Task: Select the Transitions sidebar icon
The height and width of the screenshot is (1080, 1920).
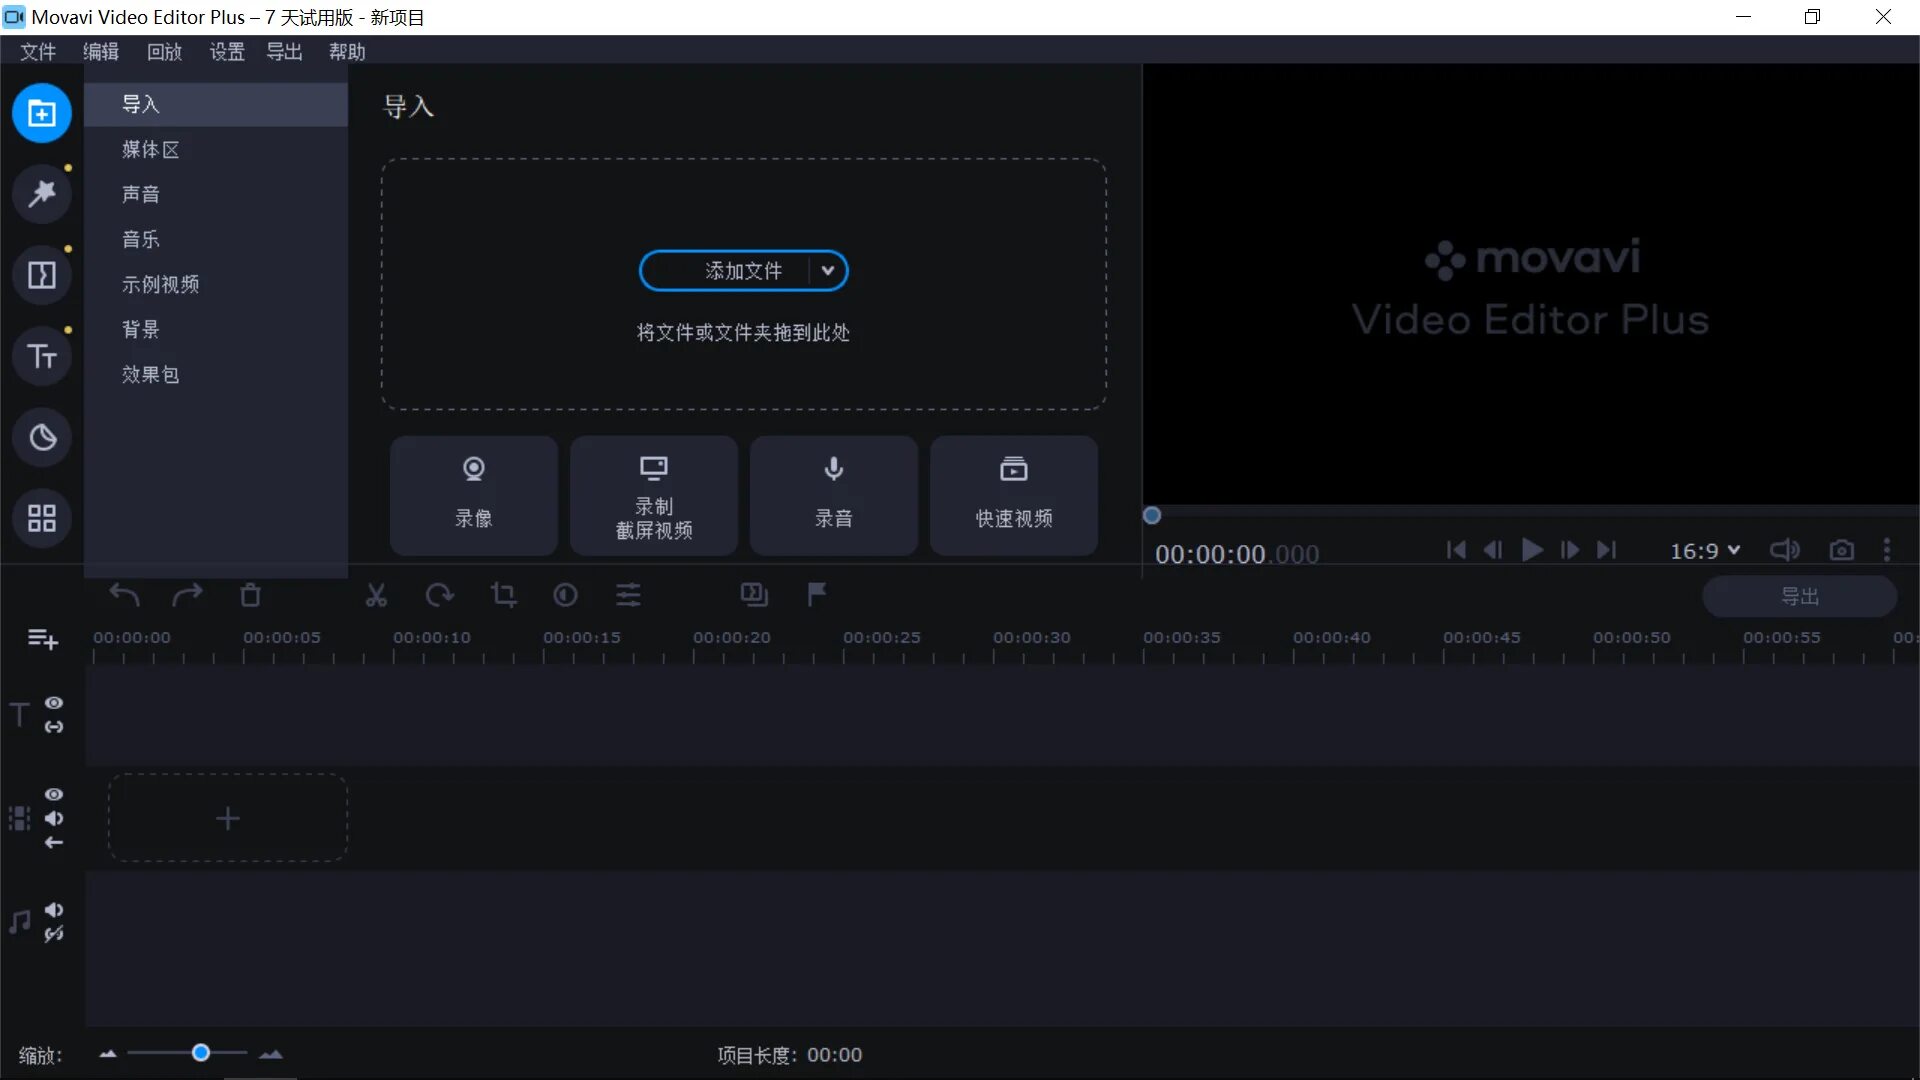Action: (x=41, y=275)
